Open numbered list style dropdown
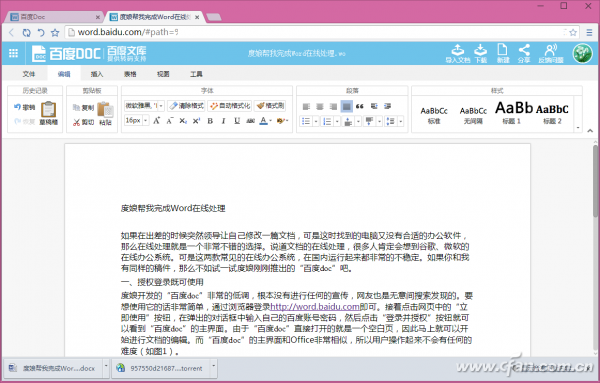 click(337, 121)
